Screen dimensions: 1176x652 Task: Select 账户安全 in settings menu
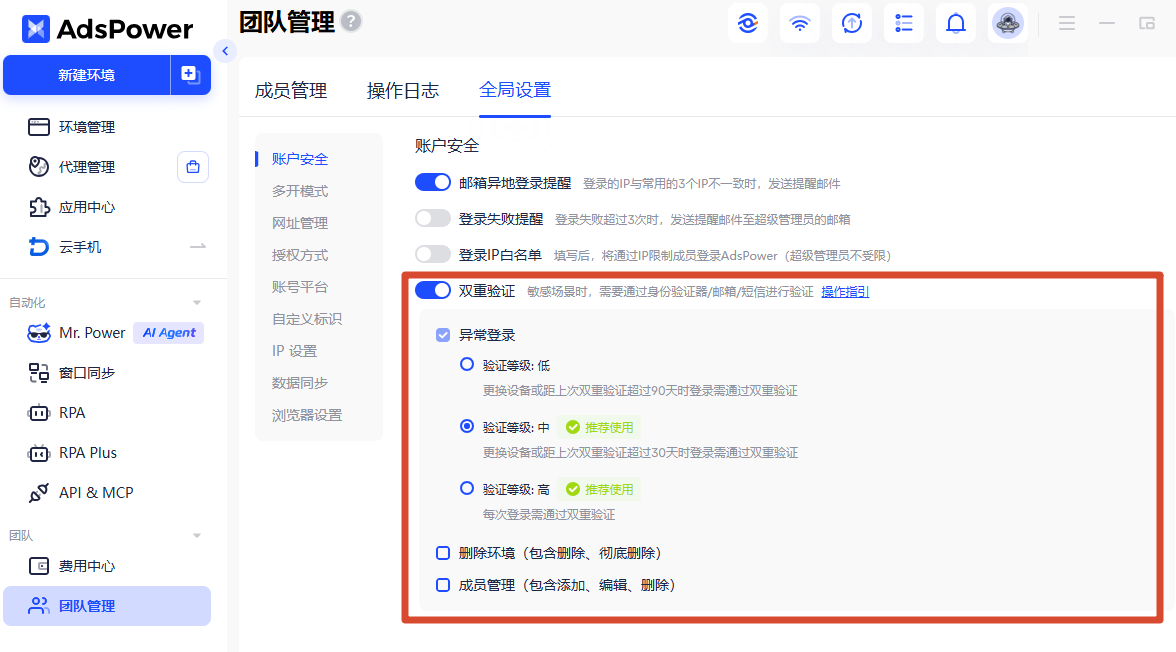click(x=300, y=159)
